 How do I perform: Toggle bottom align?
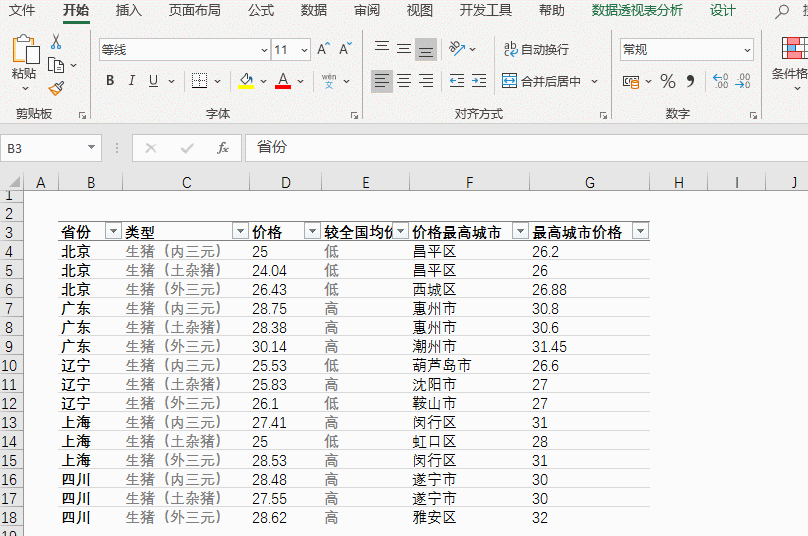426,49
